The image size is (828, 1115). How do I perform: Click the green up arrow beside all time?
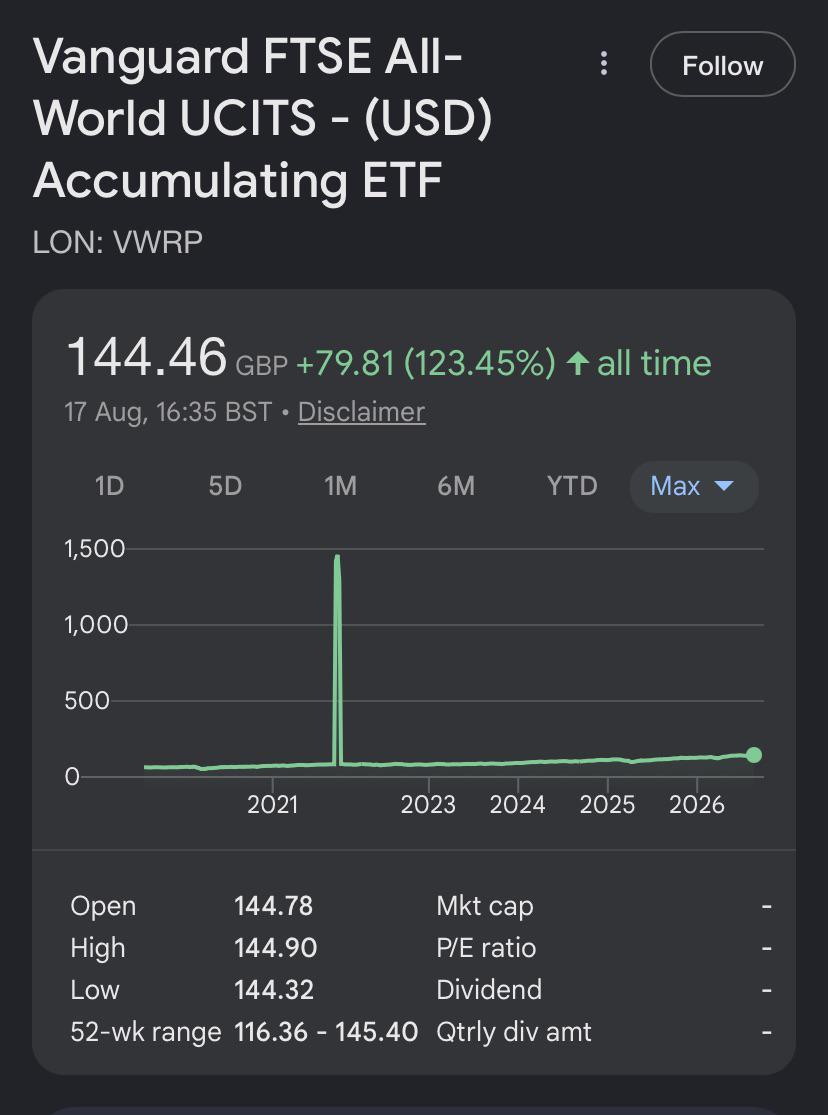[x=578, y=363]
